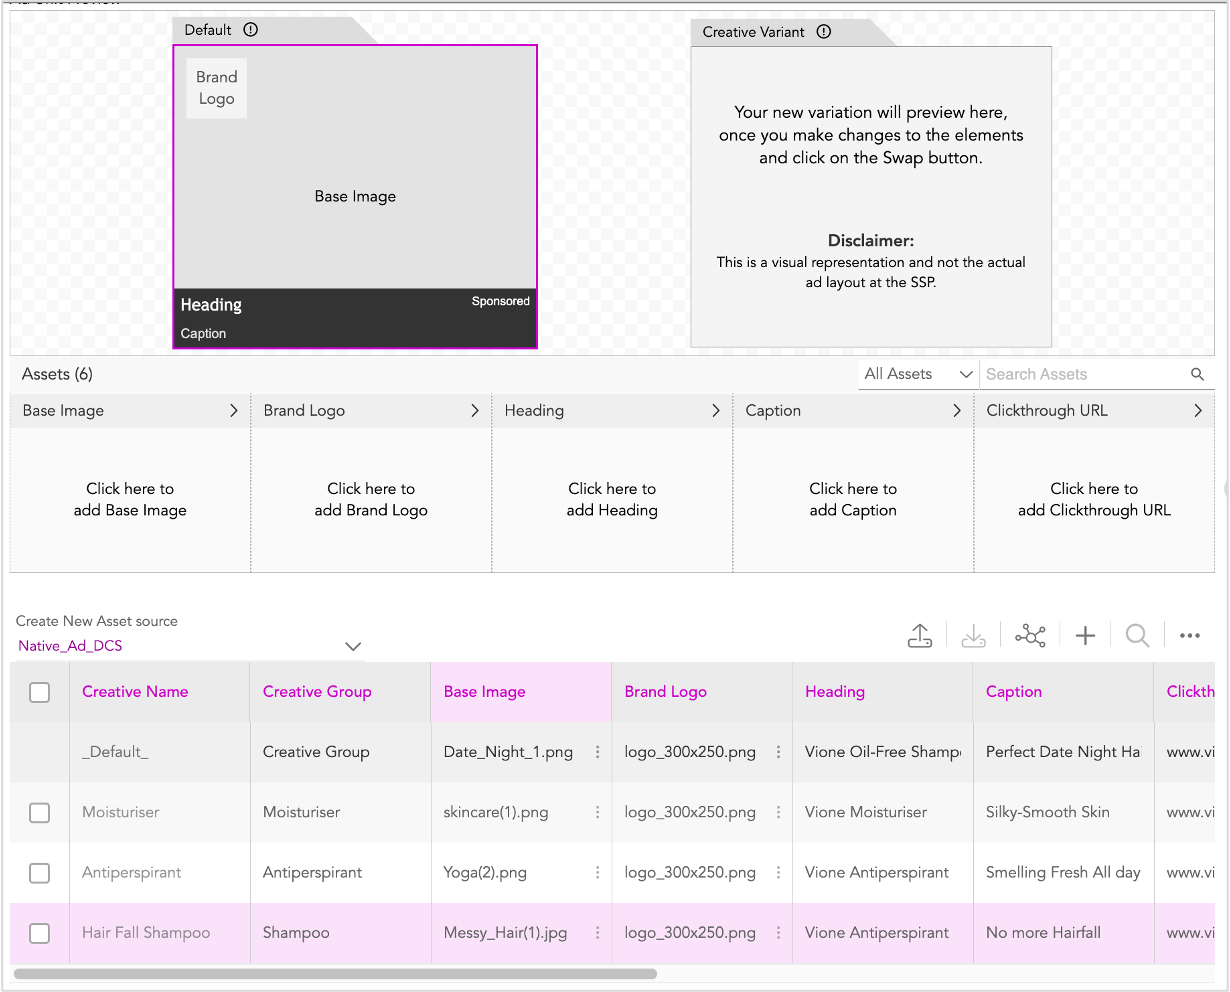Open the options menu for Date_Night_1.png
The height and width of the screenshot is (992, 1230).
[598, 752]
